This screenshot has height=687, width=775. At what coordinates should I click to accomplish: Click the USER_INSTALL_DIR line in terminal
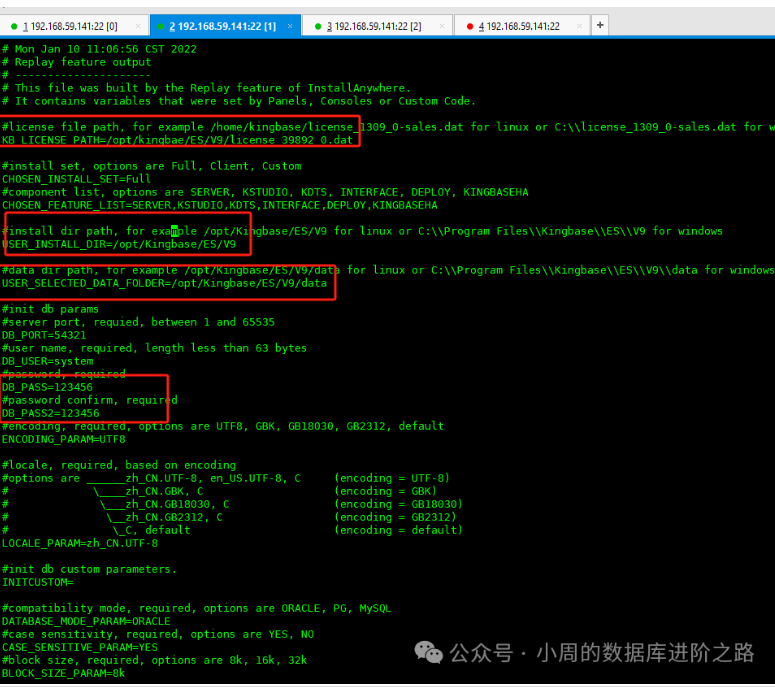[x=119, y=244]
